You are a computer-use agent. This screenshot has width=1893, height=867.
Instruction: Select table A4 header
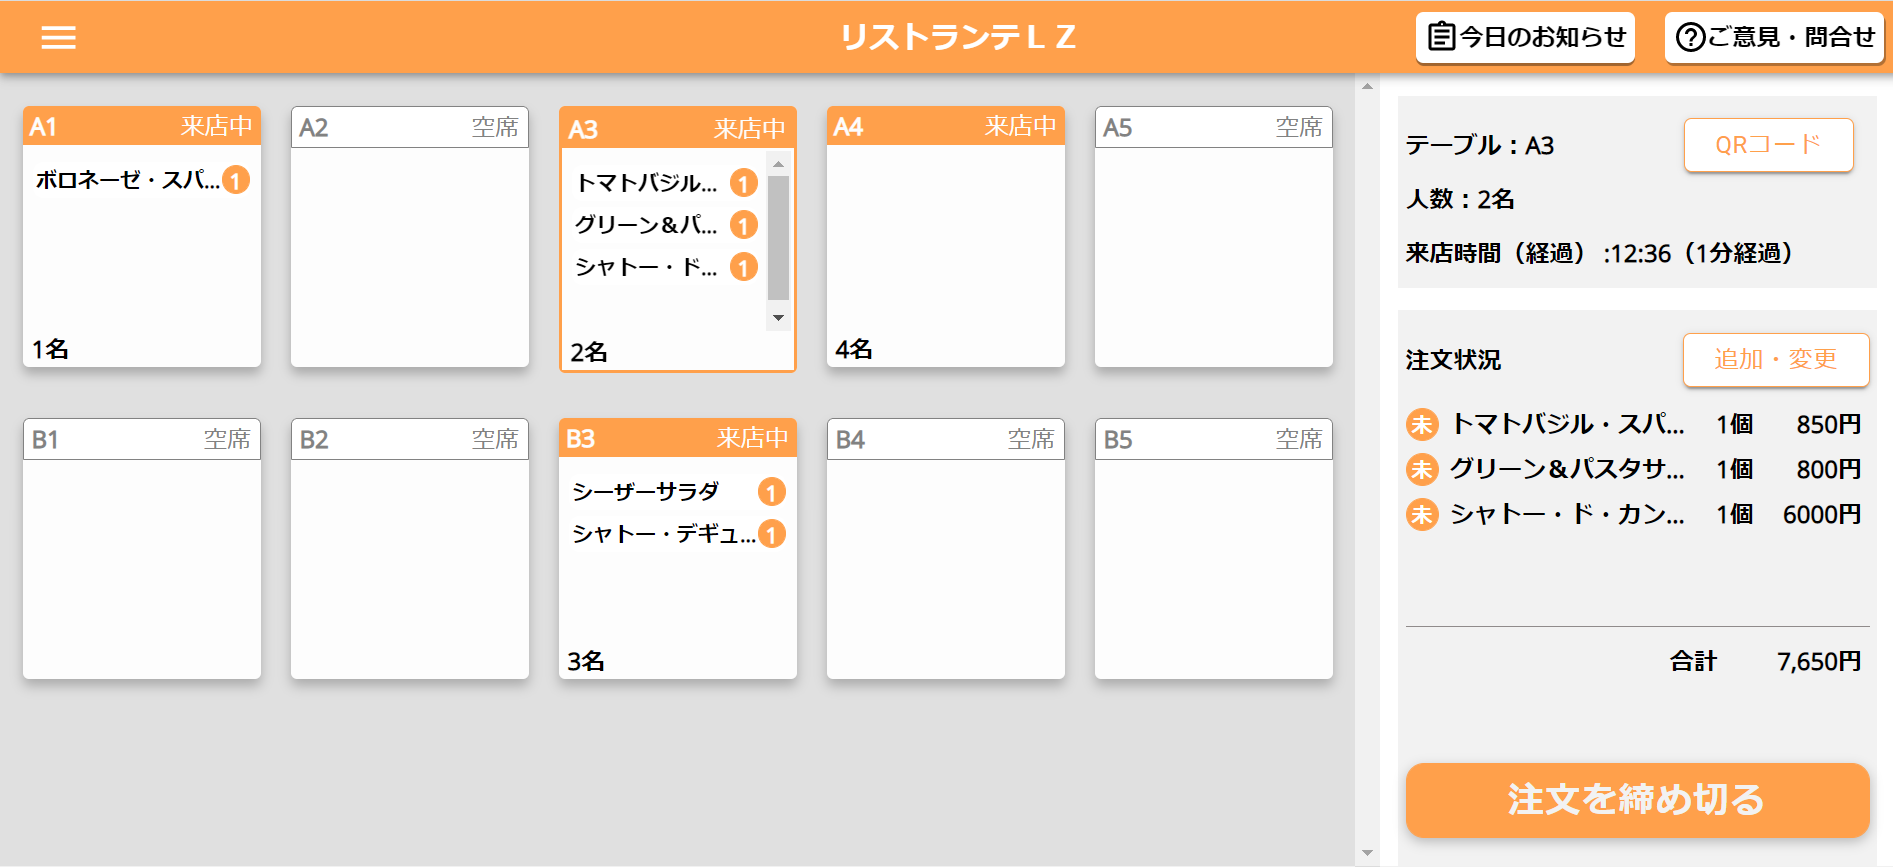point(945,126)
